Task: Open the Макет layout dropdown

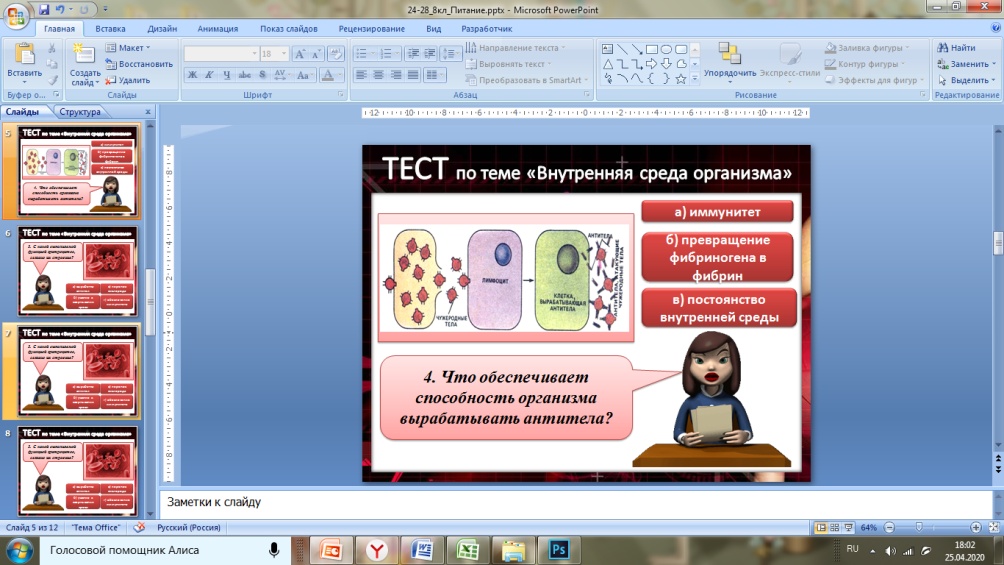Action: tap(131, 47)
